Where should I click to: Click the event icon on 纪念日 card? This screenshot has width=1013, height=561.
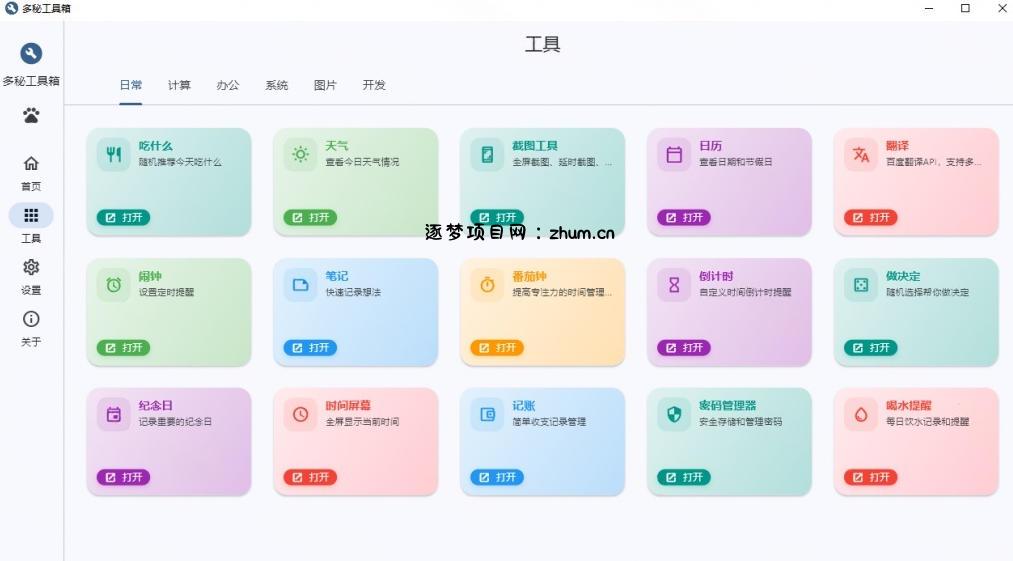click(114, 414)
